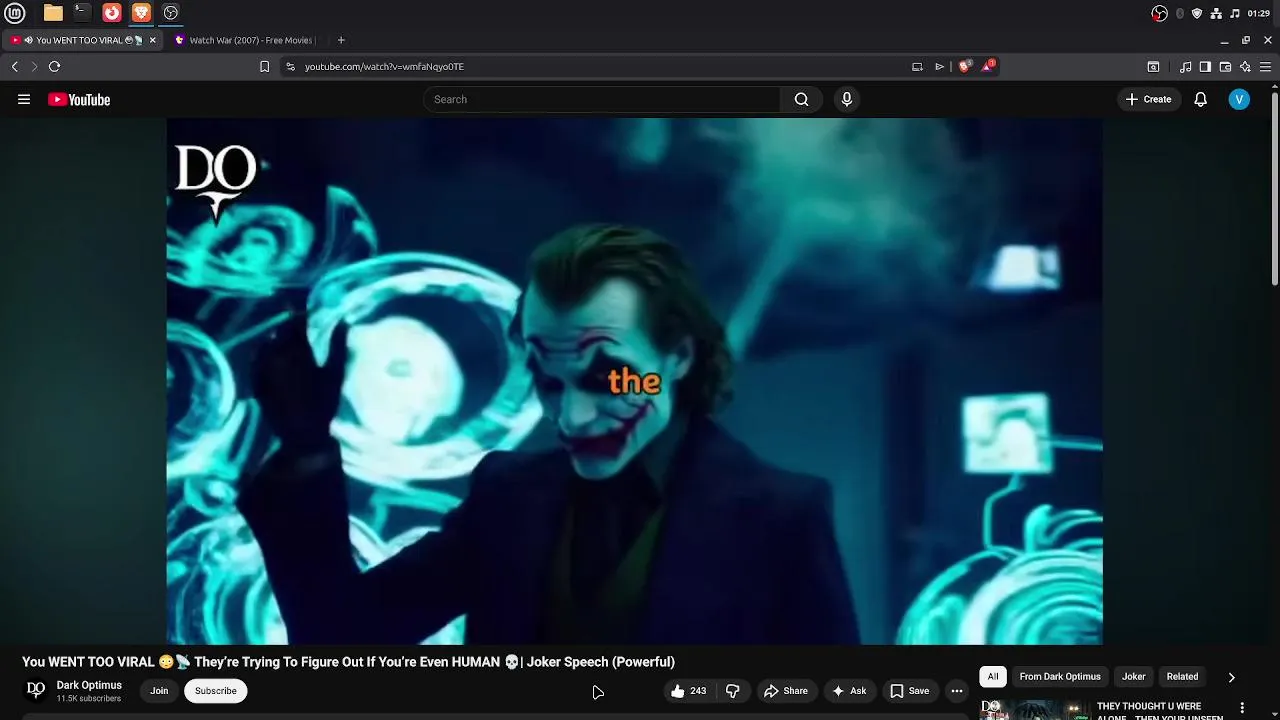Go forward in browser history

pos(34,66)
